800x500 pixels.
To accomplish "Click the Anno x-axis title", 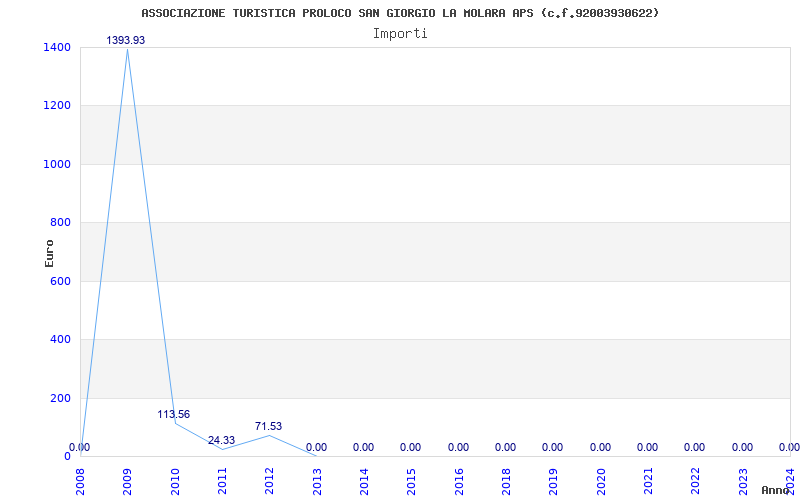I will click(x=776, y=490).
